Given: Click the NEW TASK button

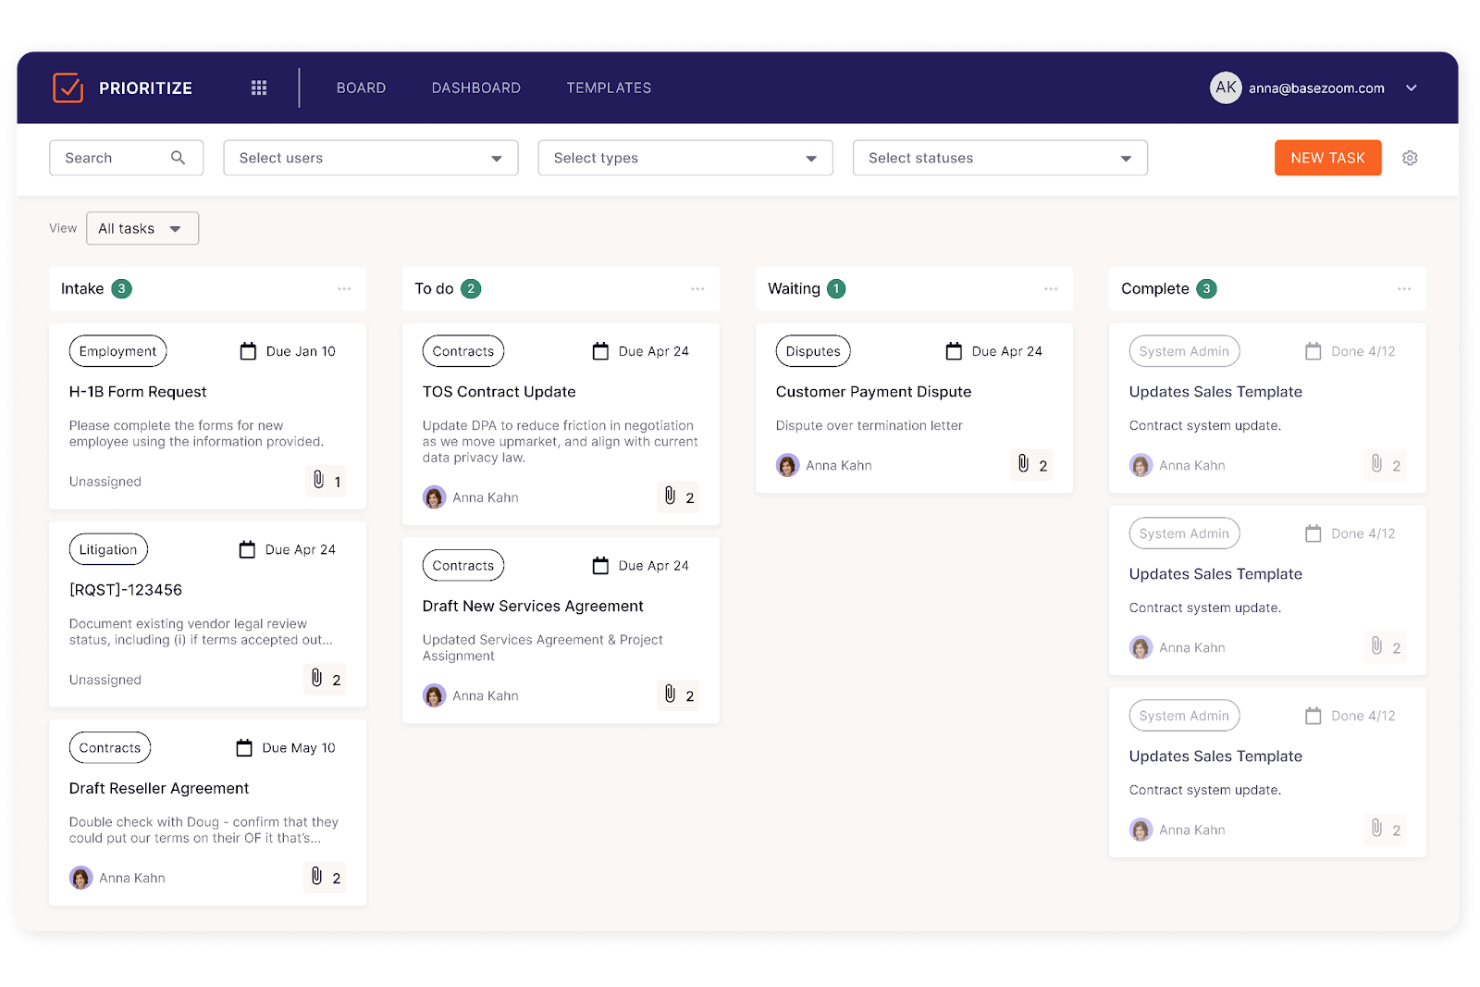Looking at the screenshot, I should click(x=1327, y=158).
